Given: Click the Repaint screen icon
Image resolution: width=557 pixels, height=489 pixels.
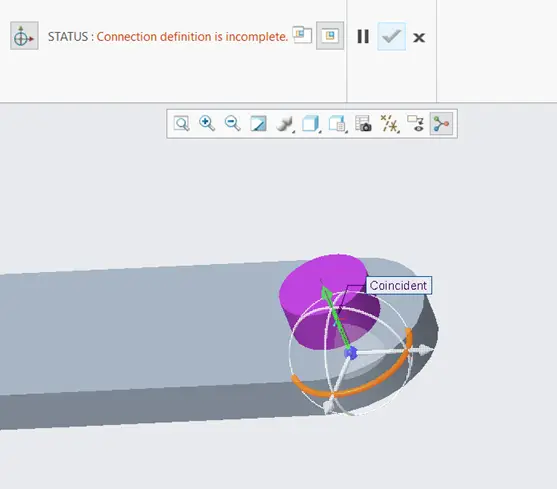Looking at the screenshot, I should pos(258,124).
